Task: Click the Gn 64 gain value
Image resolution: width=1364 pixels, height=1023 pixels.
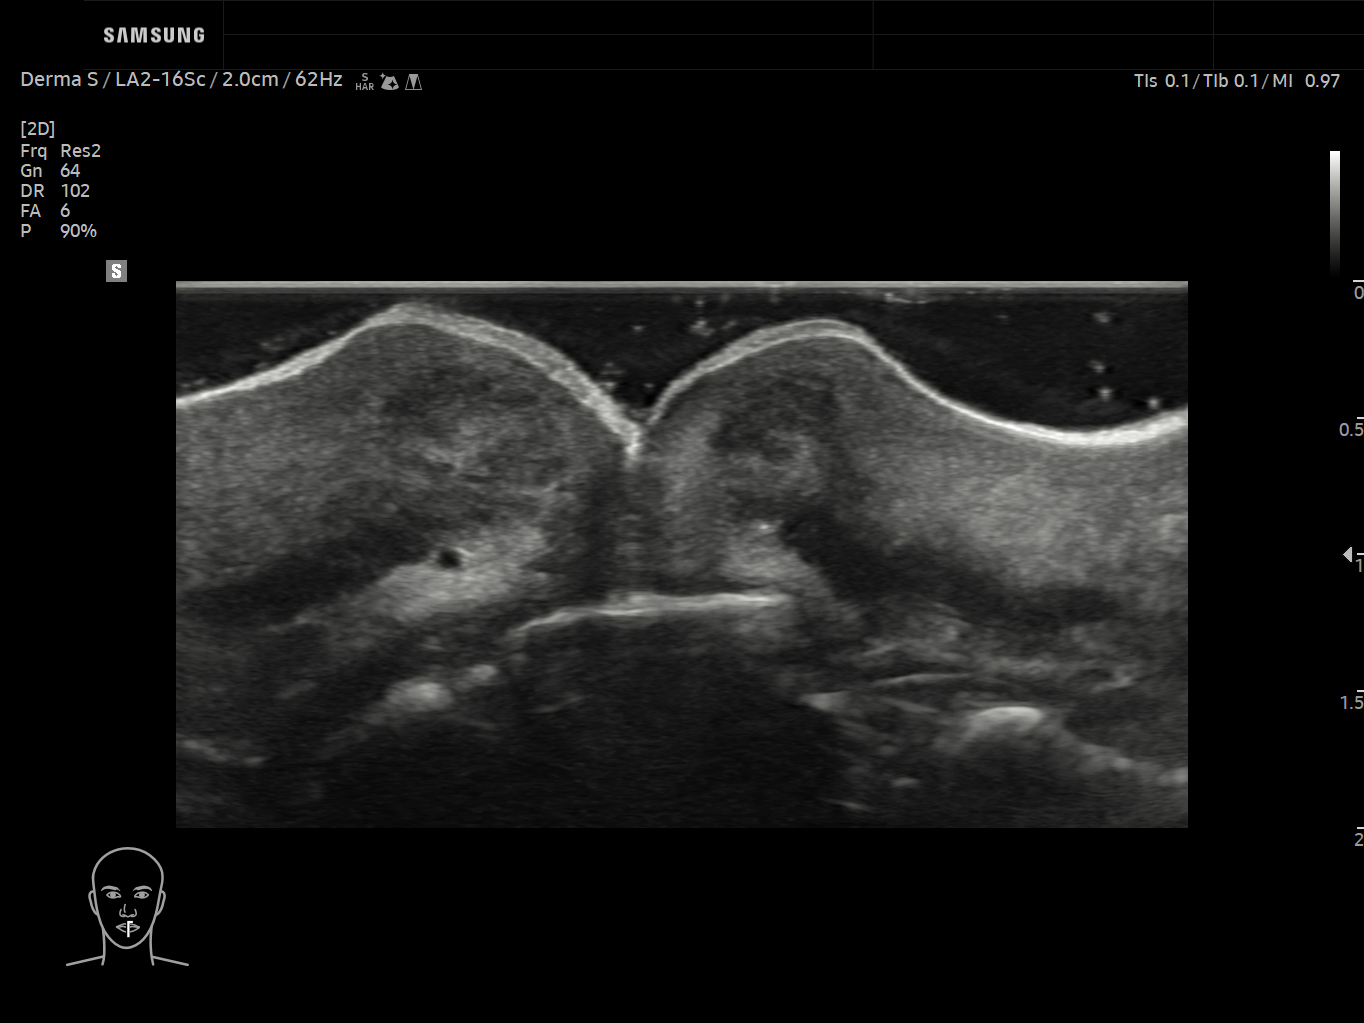Action: click(x=50, y=171)
